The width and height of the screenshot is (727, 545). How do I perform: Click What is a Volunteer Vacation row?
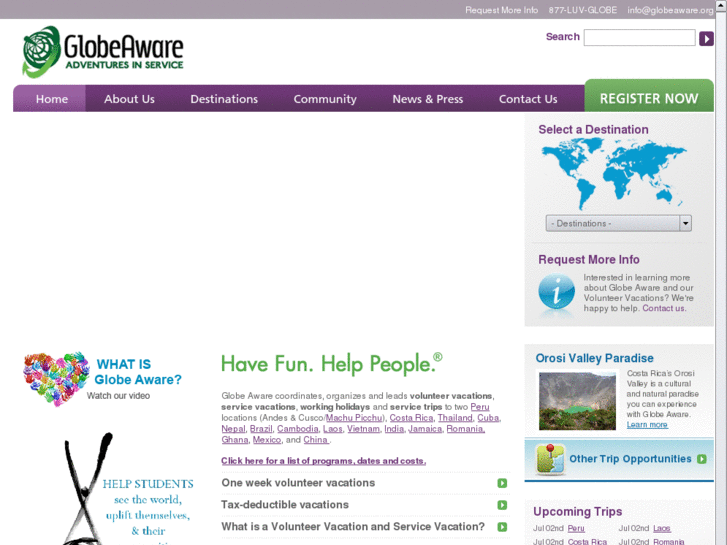pos(365,527)
